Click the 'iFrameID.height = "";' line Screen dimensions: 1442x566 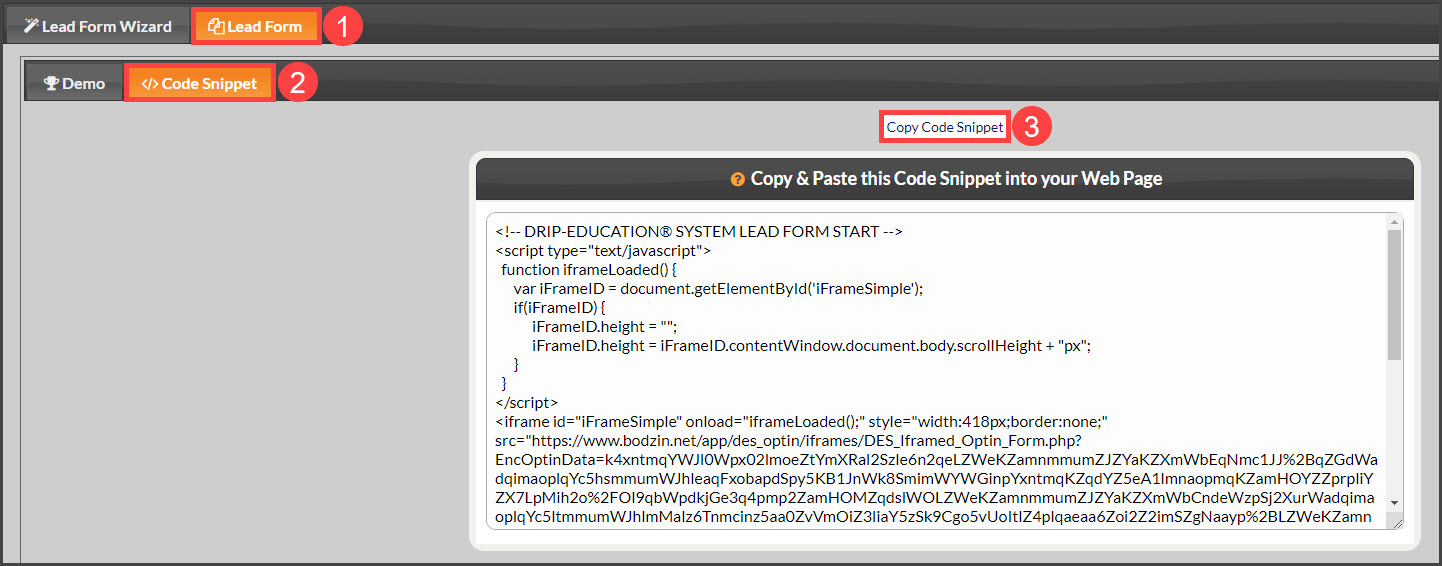pos(606,326)
